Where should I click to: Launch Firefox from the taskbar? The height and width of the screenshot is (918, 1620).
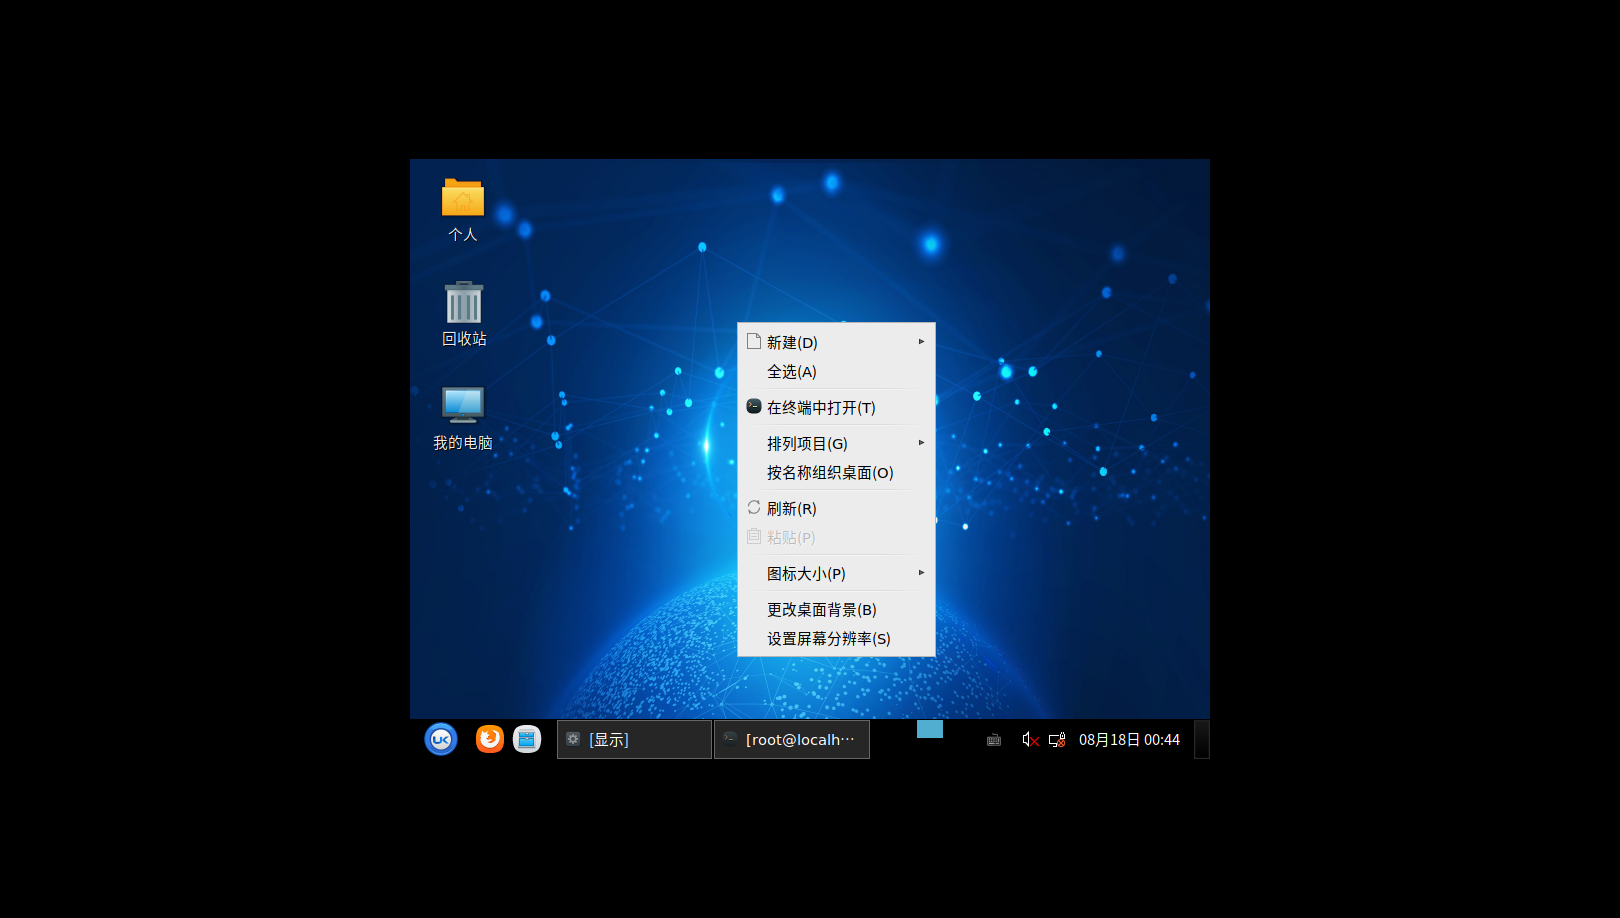click(x=490, y=739)
